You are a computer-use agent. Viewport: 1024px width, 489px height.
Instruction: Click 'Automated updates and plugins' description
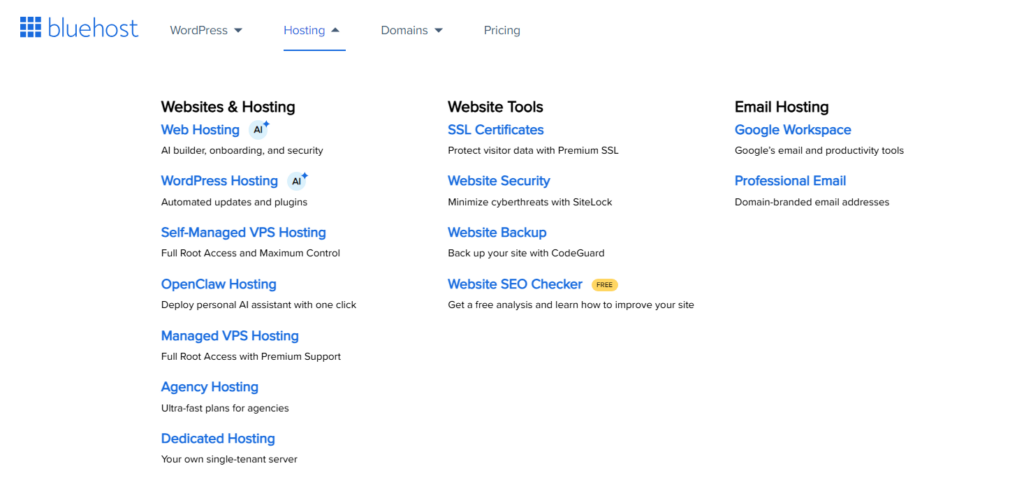pos(234,202)
